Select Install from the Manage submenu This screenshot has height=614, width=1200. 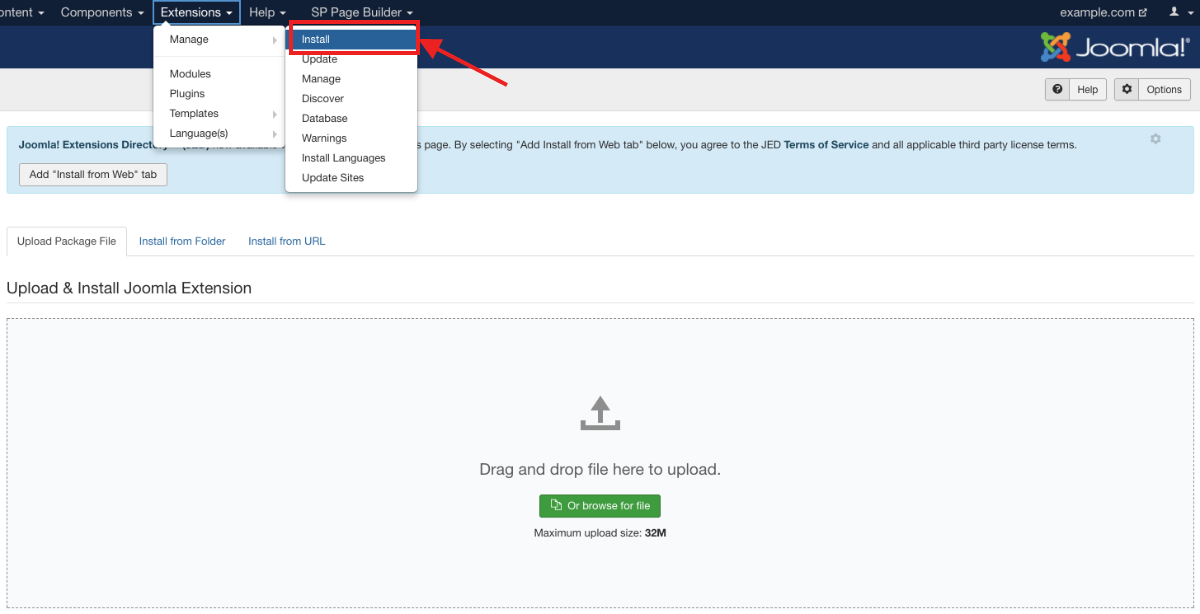(352, 40)
